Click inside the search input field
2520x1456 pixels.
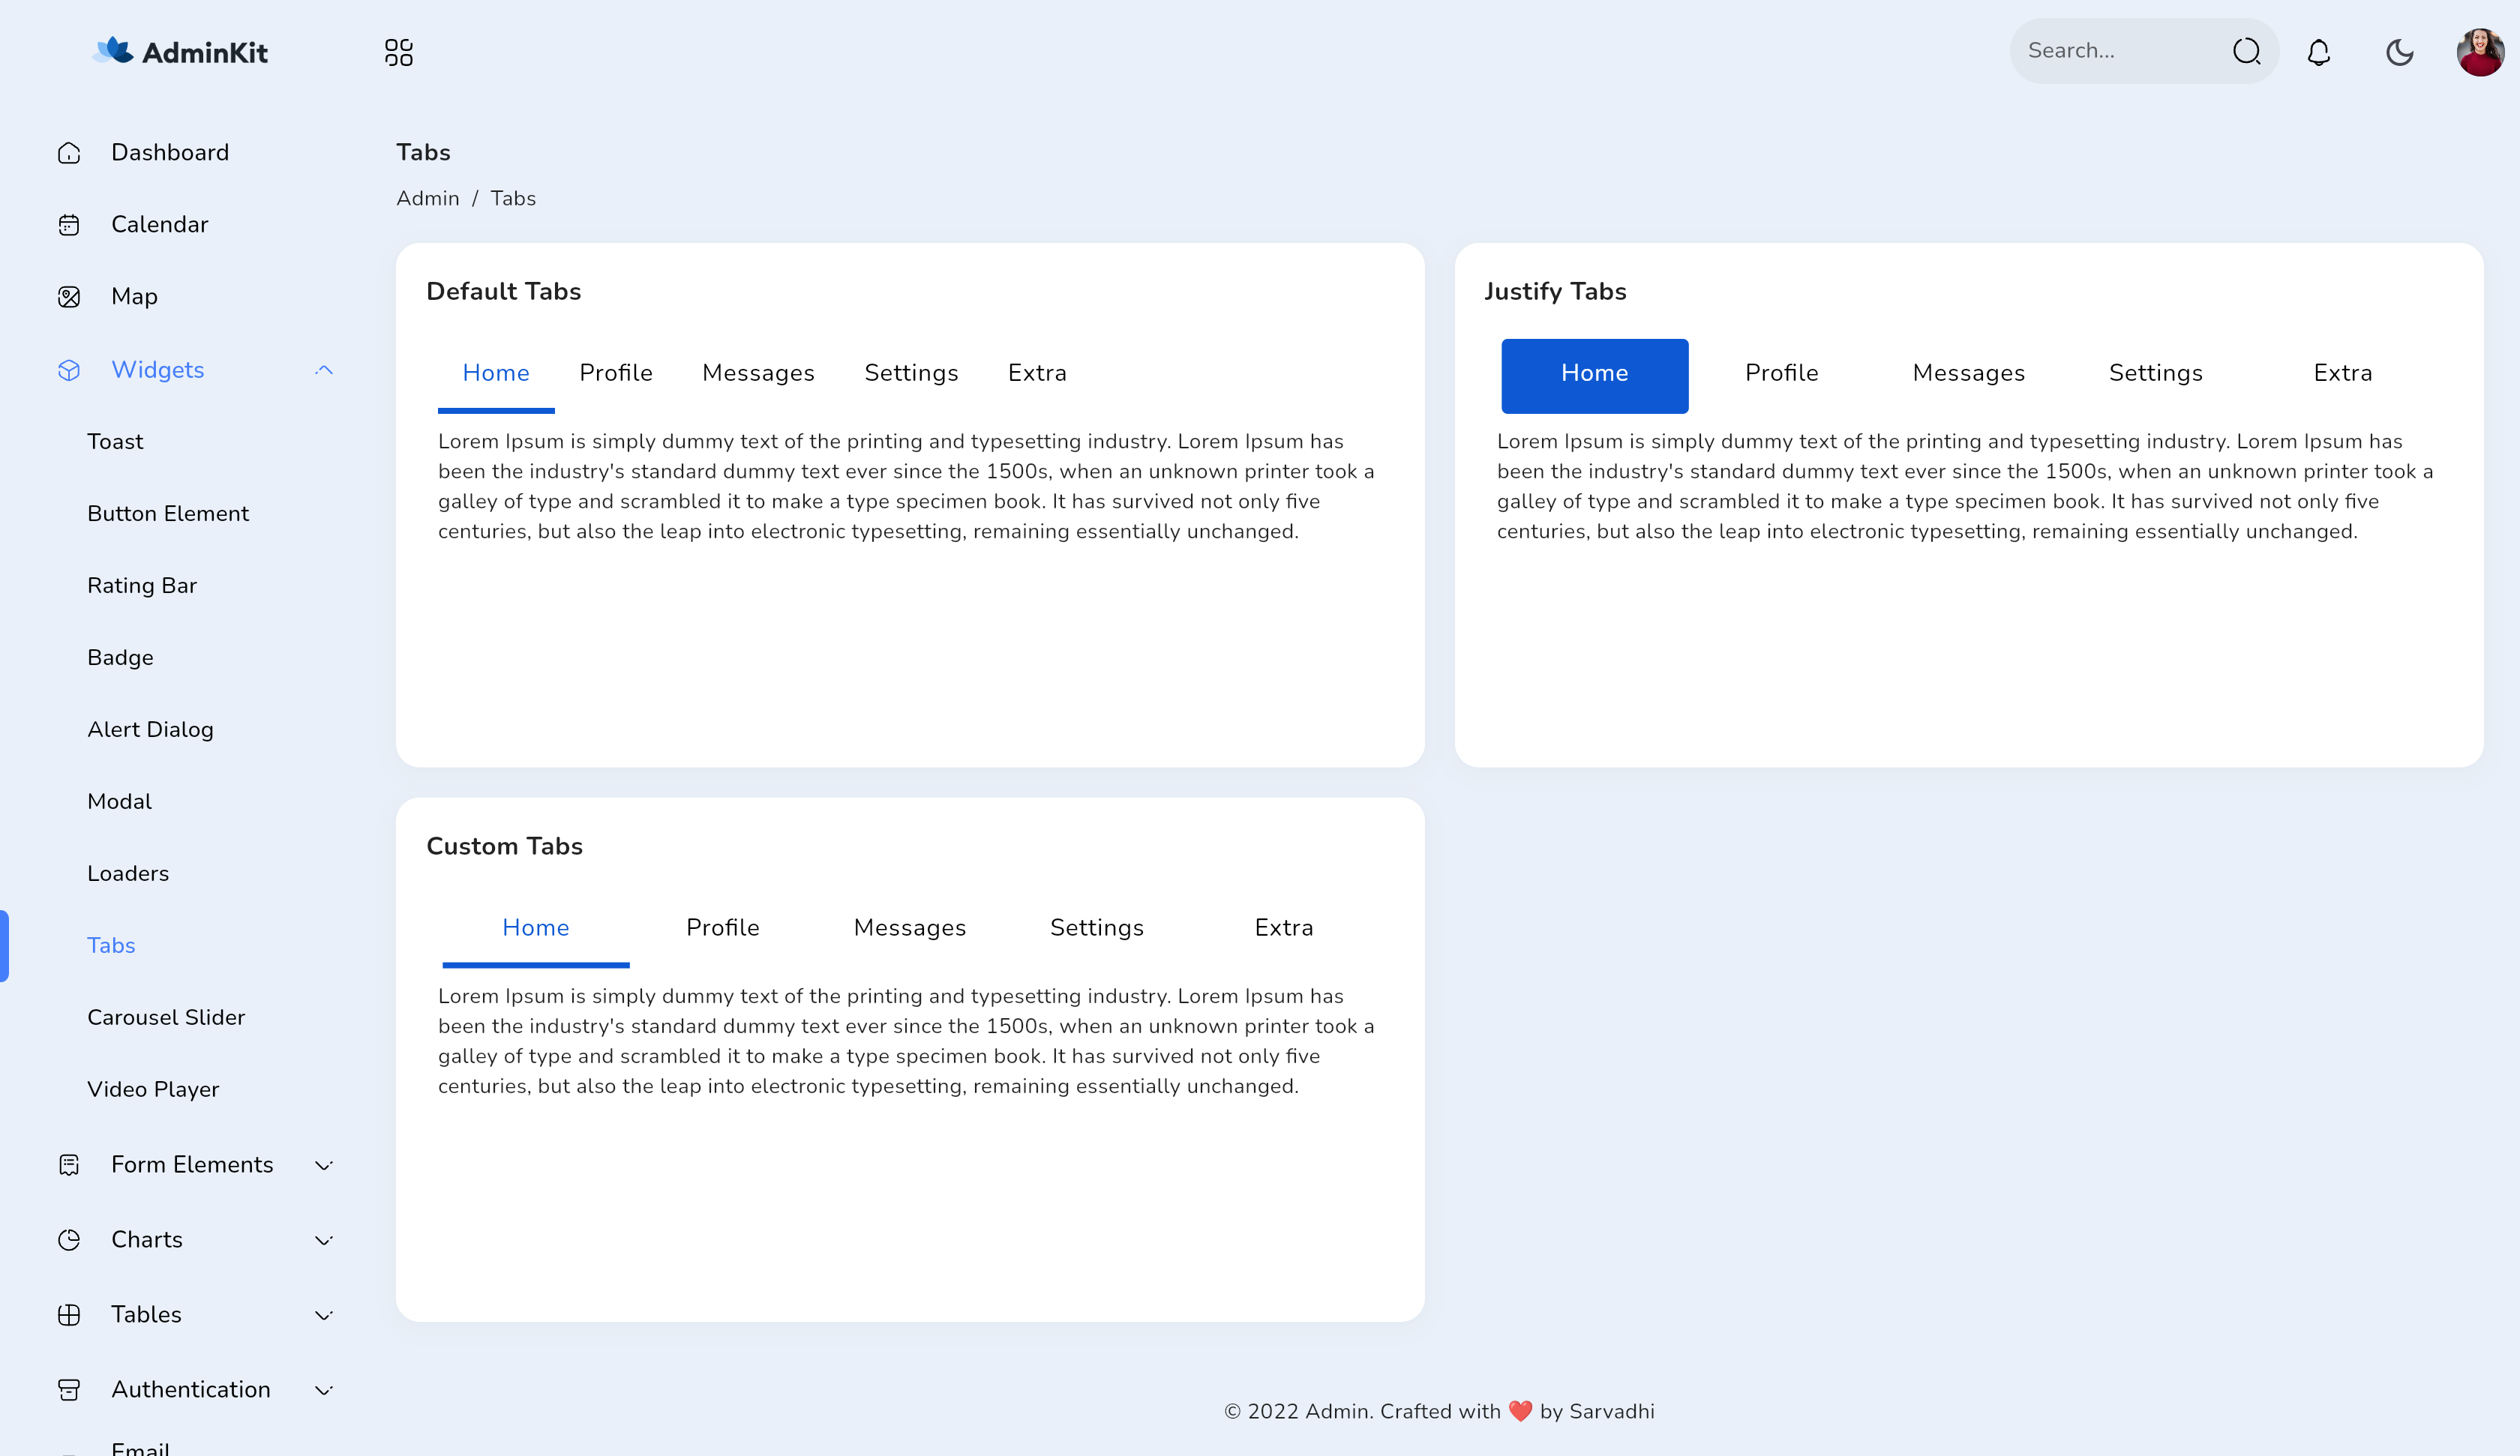click(x=2110, y=51)
